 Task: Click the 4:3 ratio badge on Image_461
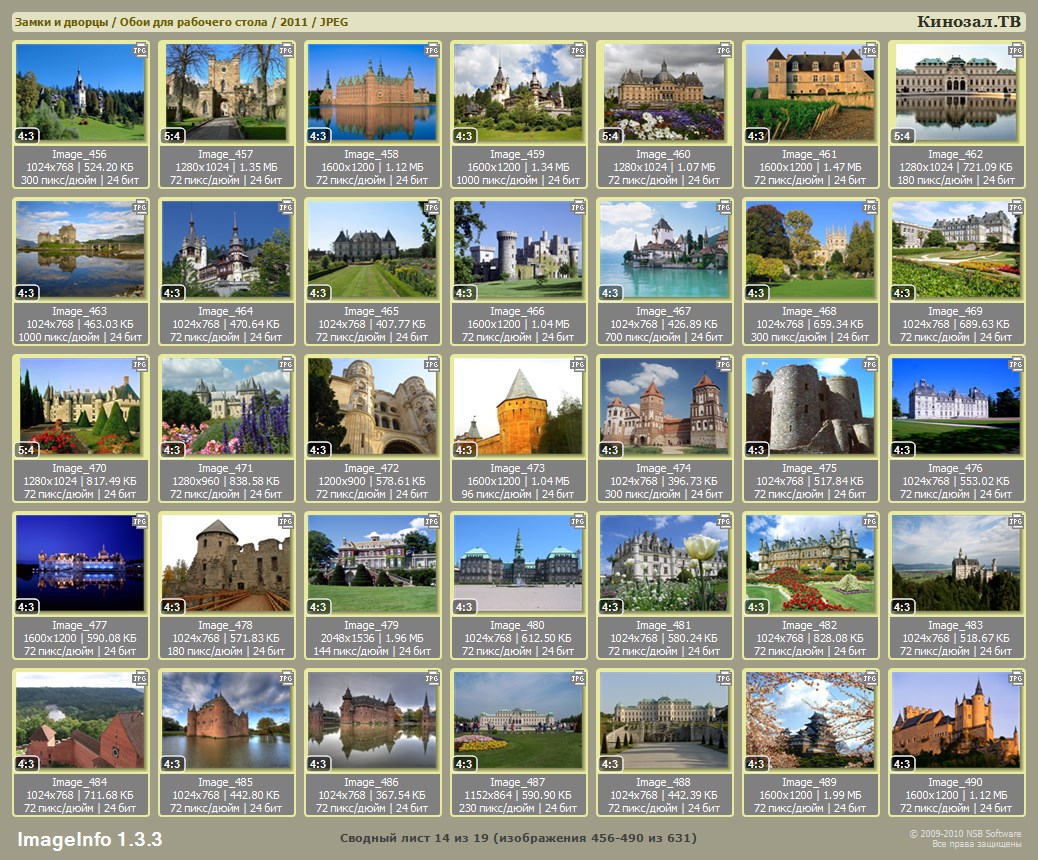pyautogui.click(x=756, y=136)
